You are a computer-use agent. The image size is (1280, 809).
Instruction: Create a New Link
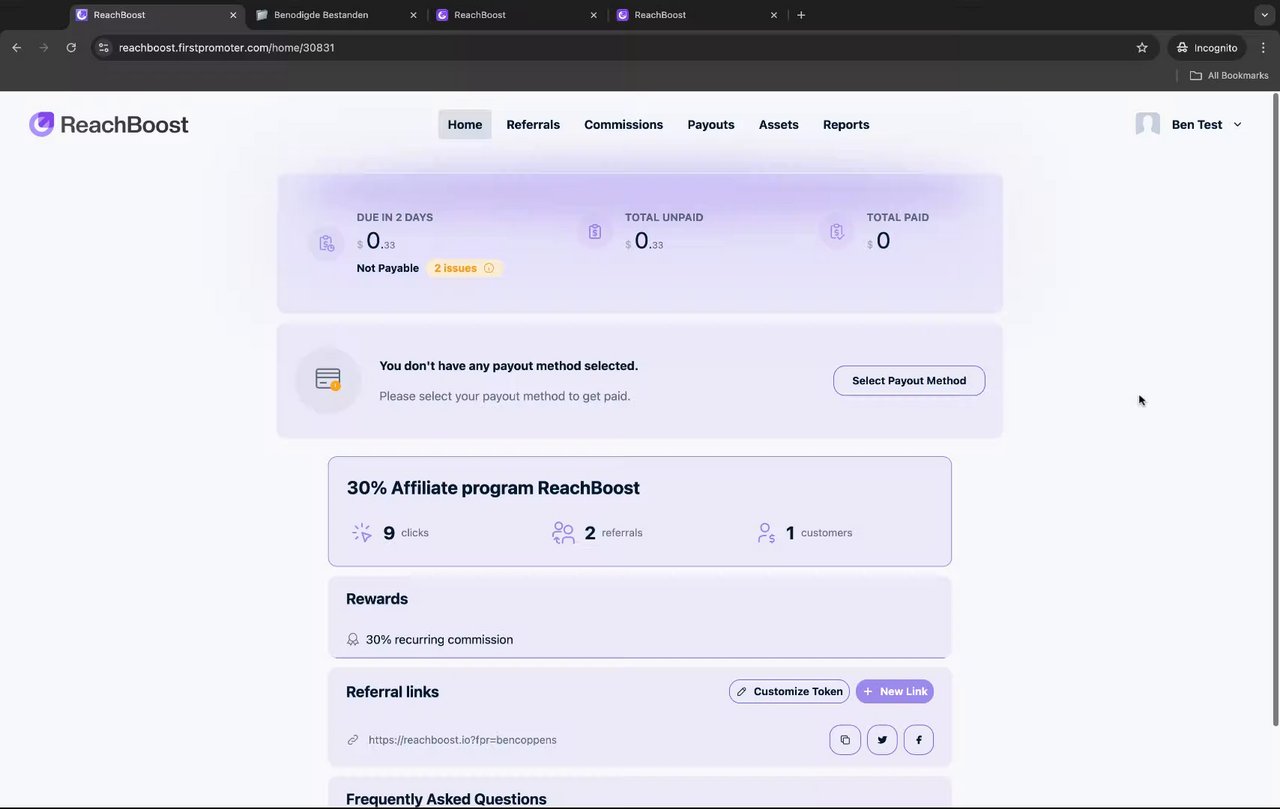pos(895,691)
